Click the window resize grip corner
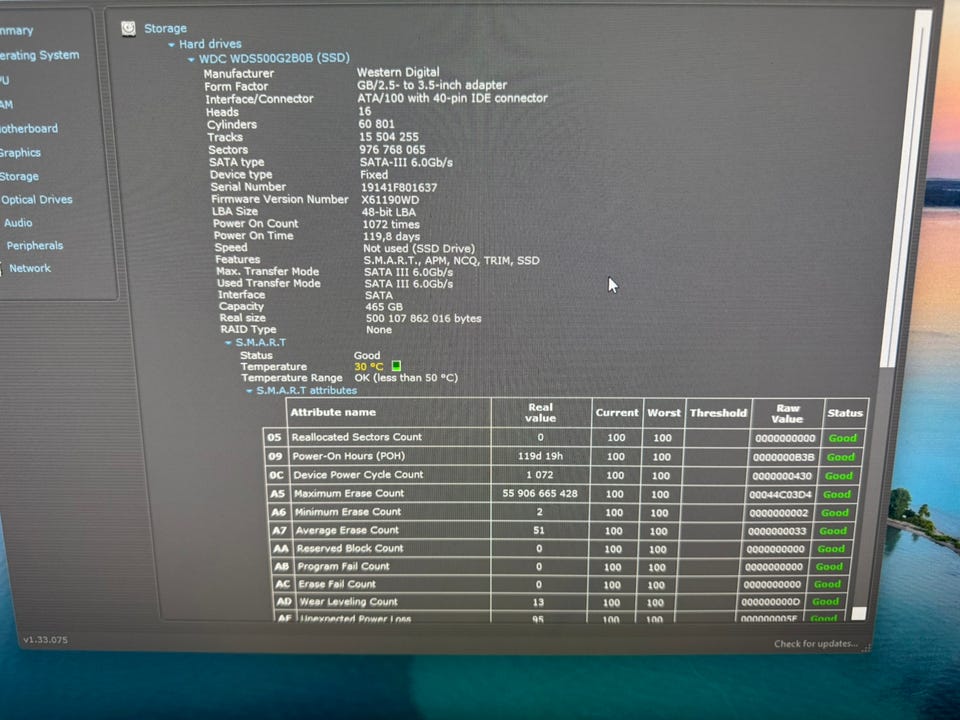The width and height of the screenshot is (960, 720). click(x=866, y=648)
